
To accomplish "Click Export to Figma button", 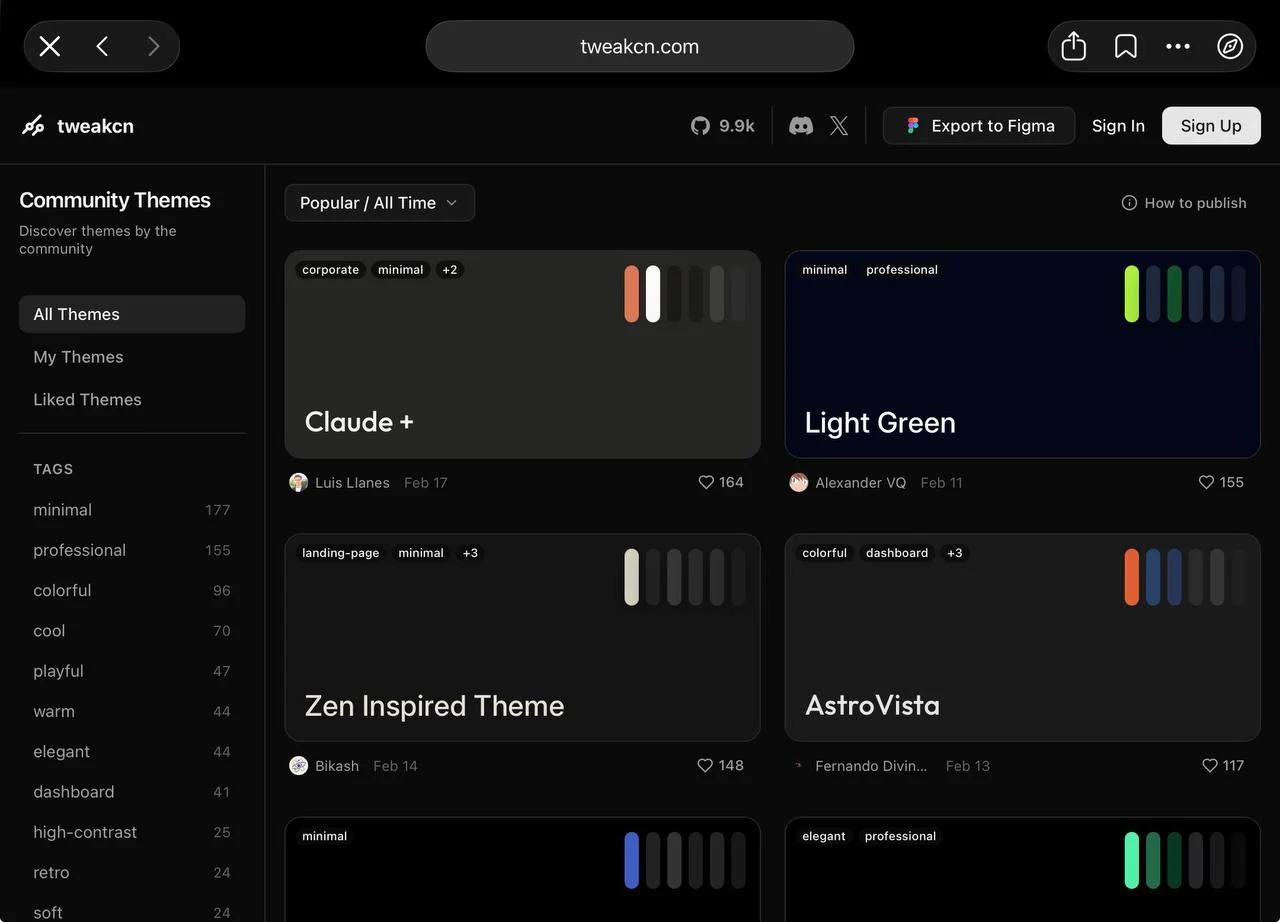I will tap(979, 126).
